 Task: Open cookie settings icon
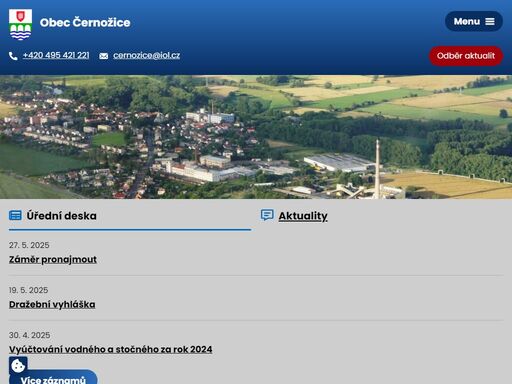pyautogui.click(x=18, y=366)
